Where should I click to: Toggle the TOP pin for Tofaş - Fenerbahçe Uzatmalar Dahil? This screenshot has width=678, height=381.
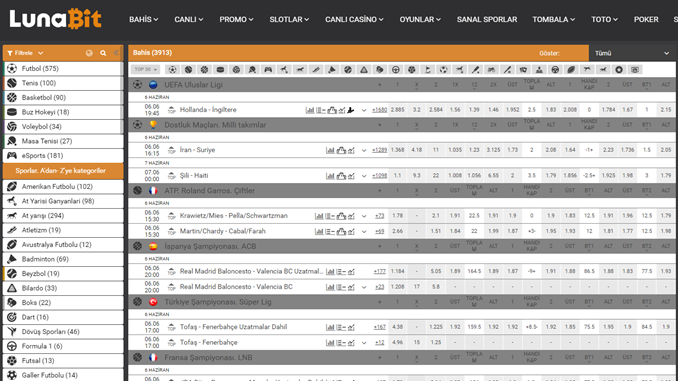click(x=172, y=327)
